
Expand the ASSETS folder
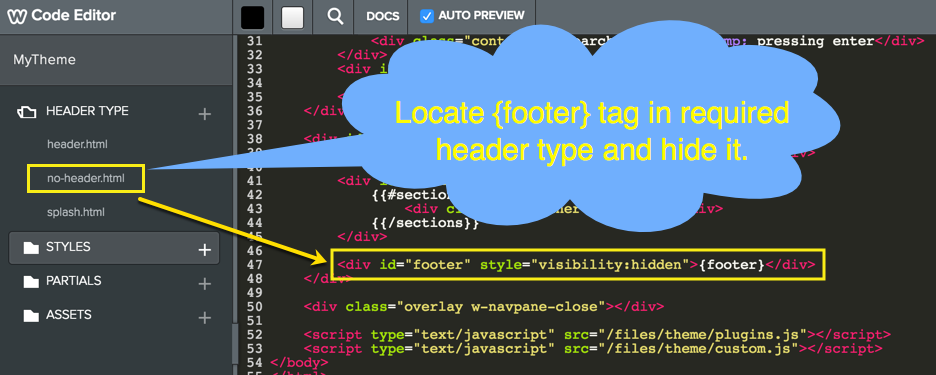69,315
